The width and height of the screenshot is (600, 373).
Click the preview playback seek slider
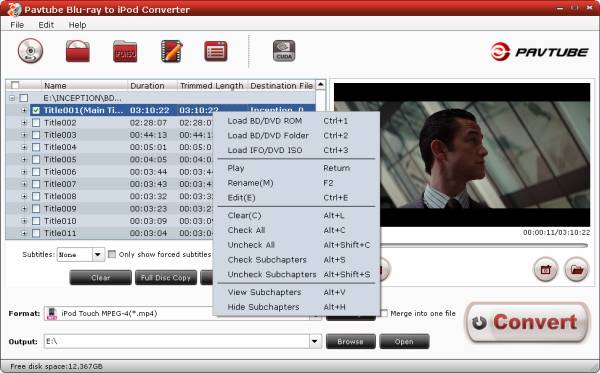[x=484, y=245]
